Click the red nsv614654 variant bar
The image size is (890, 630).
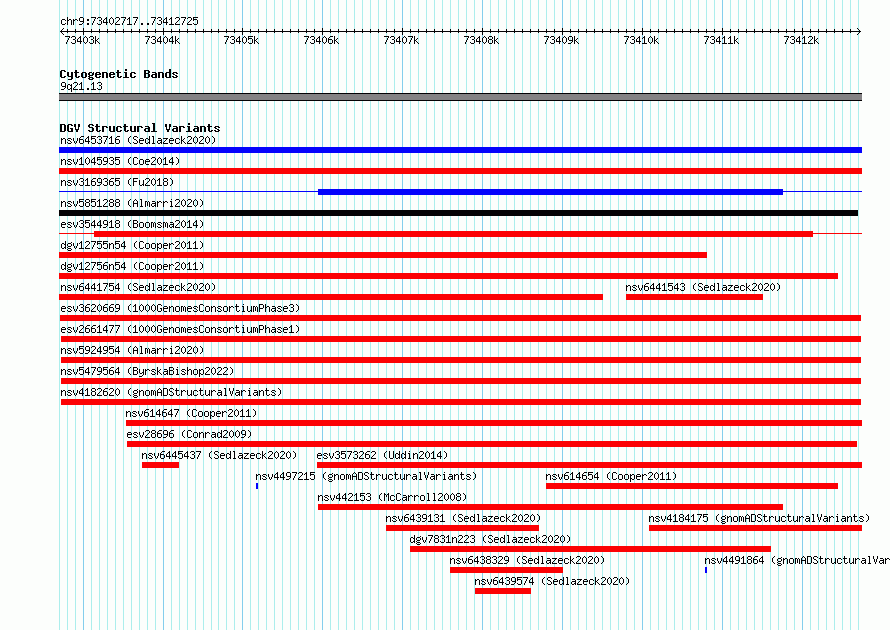pyautogui.click(x=692, y=486)
